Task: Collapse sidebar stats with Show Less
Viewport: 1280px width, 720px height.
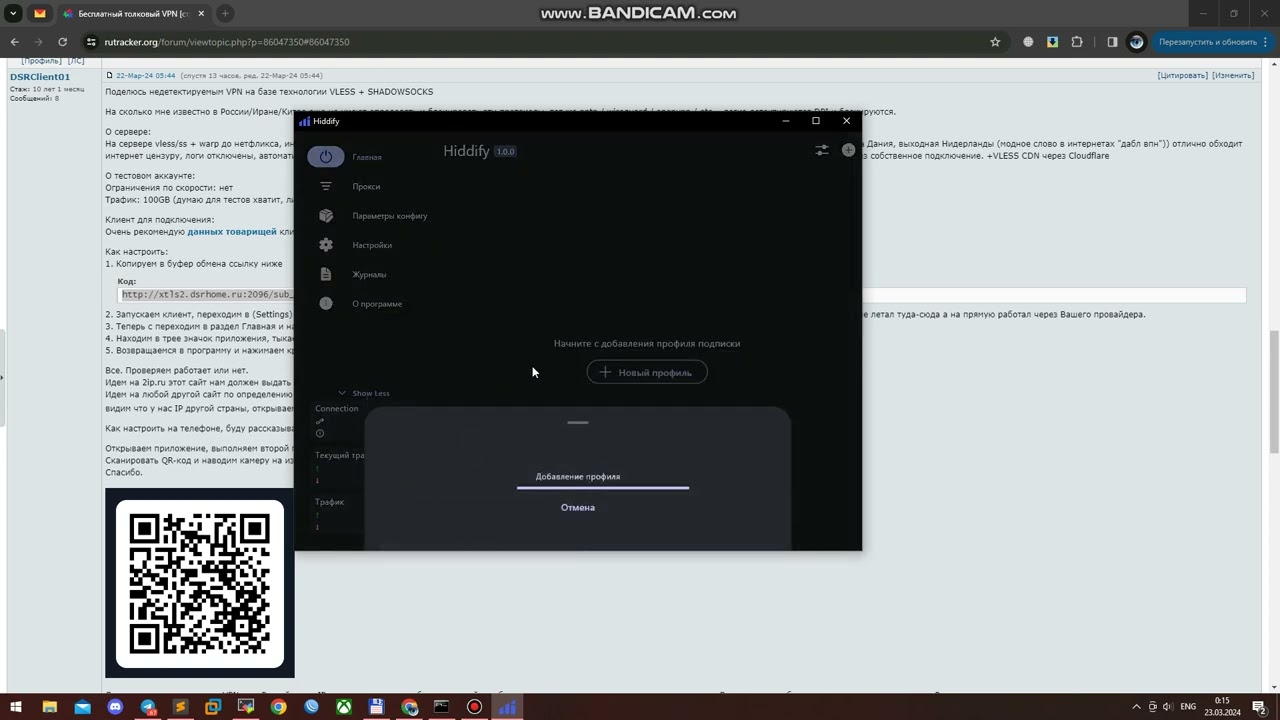Action: pyautogui.click(x=364, y=393)
